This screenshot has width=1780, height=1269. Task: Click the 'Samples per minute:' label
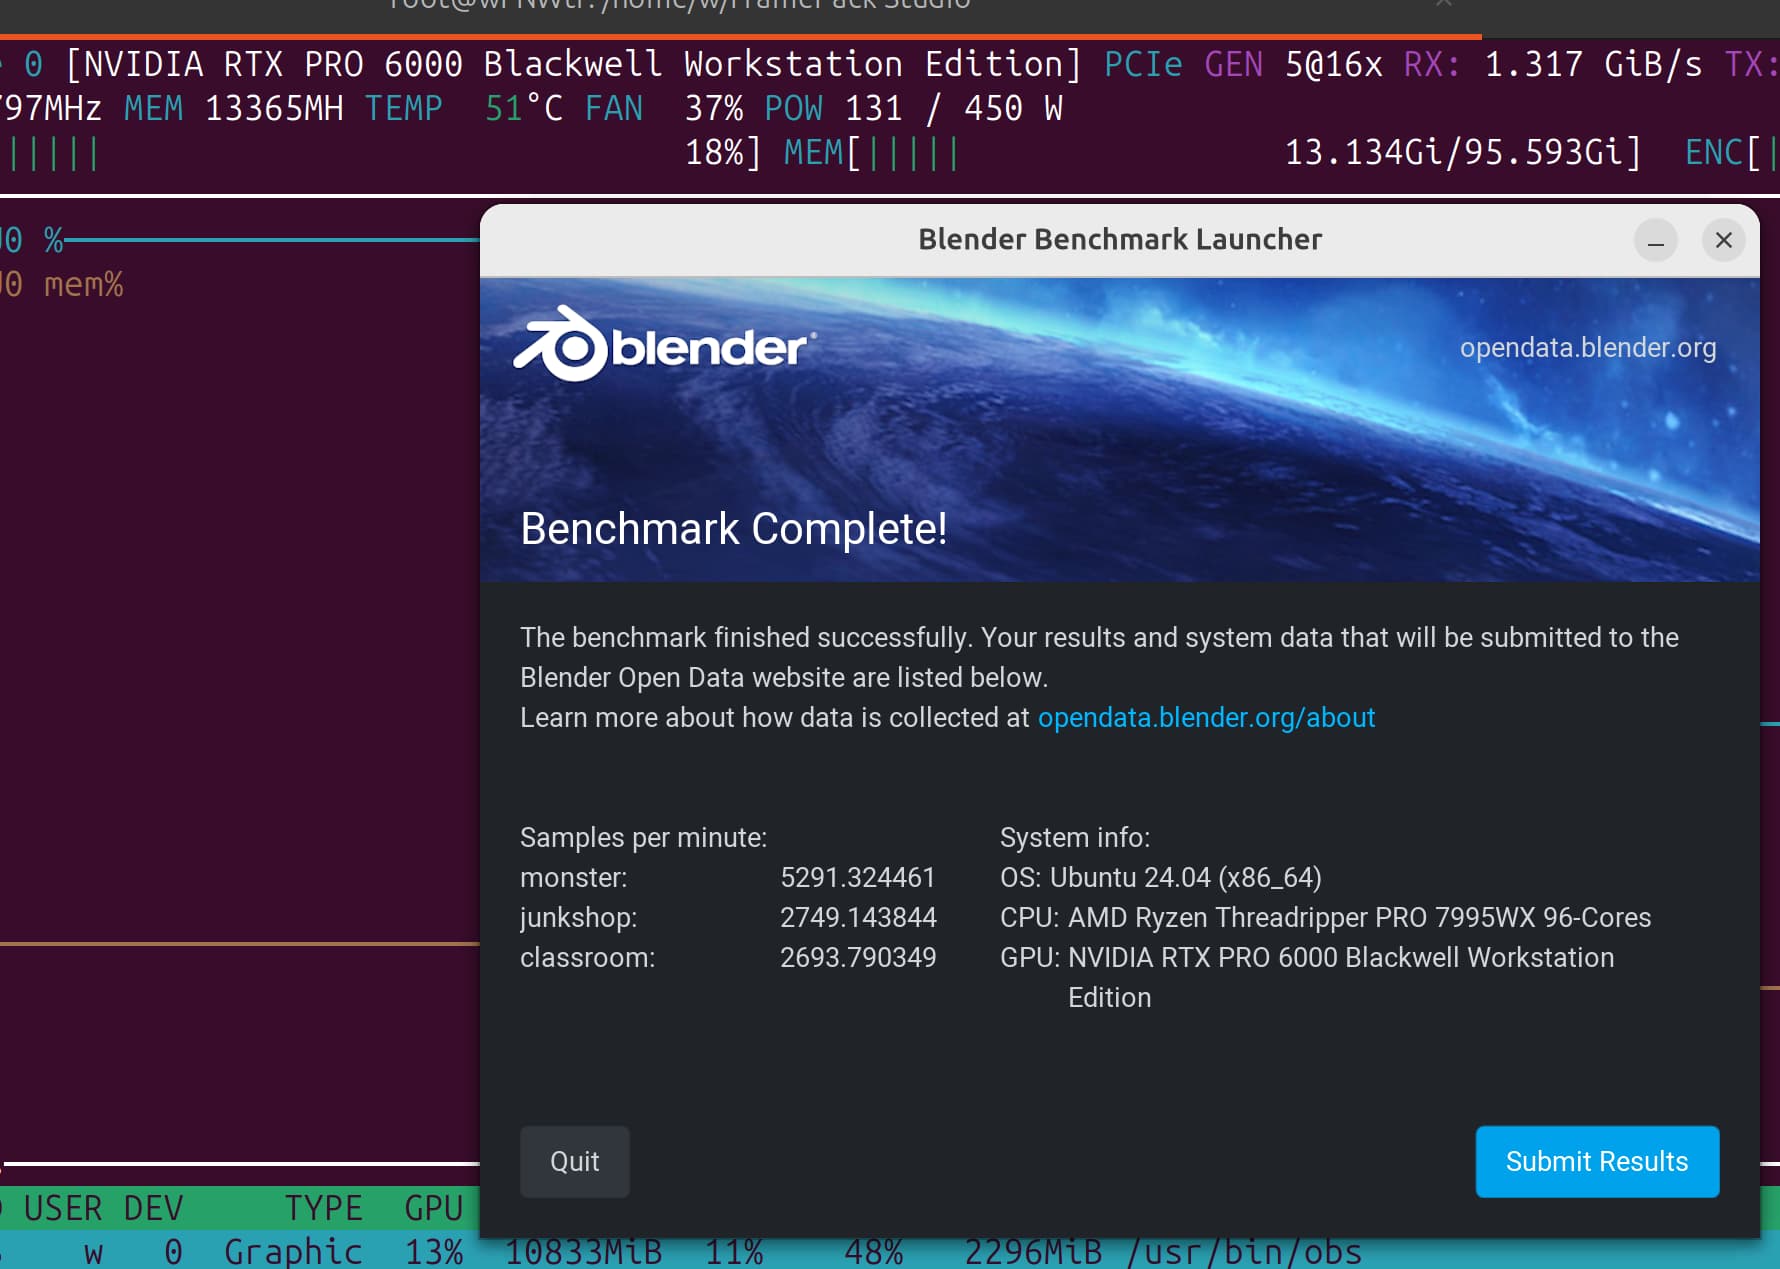click(643, 837)
